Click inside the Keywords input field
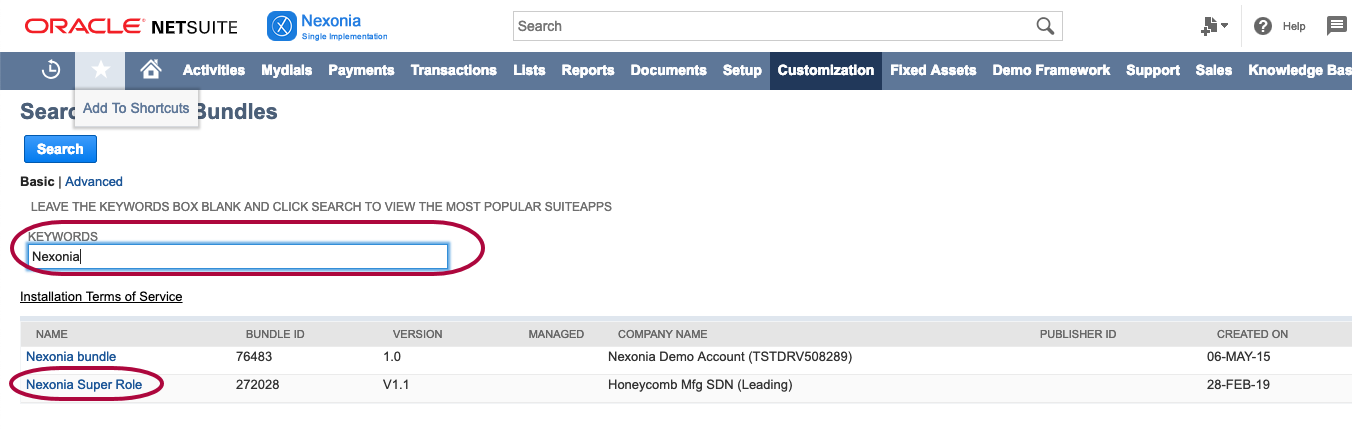 coord(237,257)
